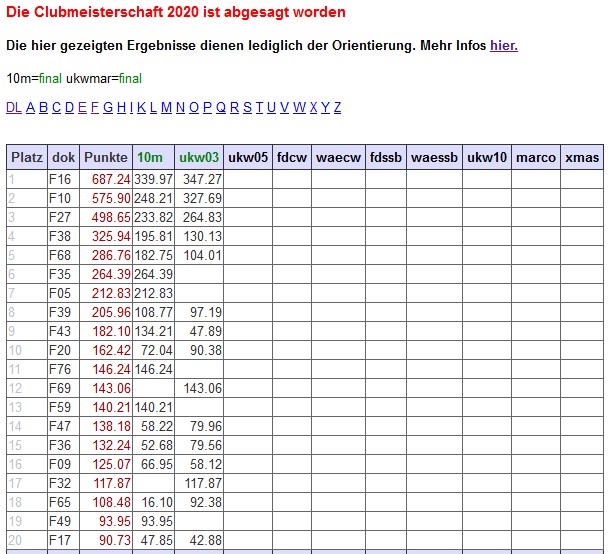This screenshot has height=554, width=610.
Task: Select total points value 575.90
Action: 106,198
